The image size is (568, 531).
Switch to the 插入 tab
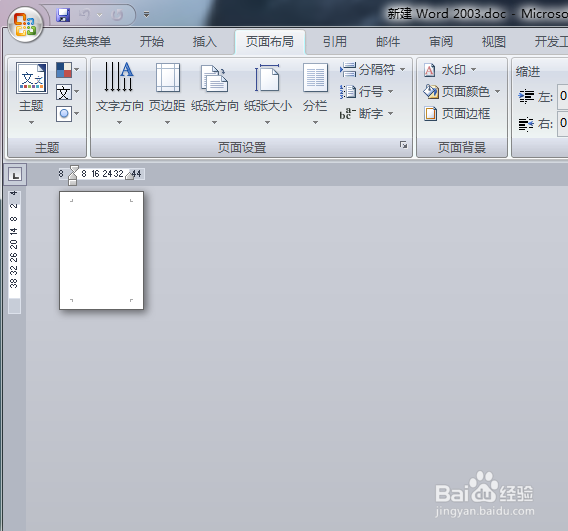coord(205,42)
